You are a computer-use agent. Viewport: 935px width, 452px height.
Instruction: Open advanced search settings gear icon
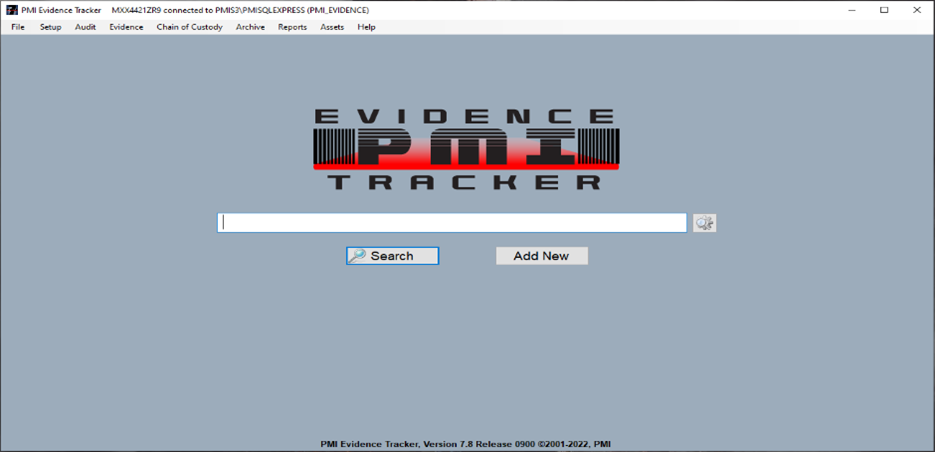[704, 223]
